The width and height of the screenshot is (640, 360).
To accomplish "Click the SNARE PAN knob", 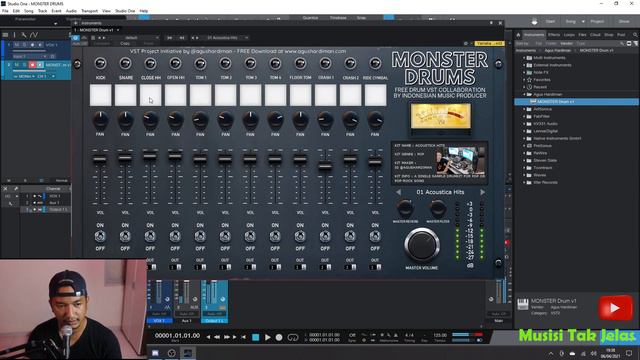I will (x=125, y=120).
